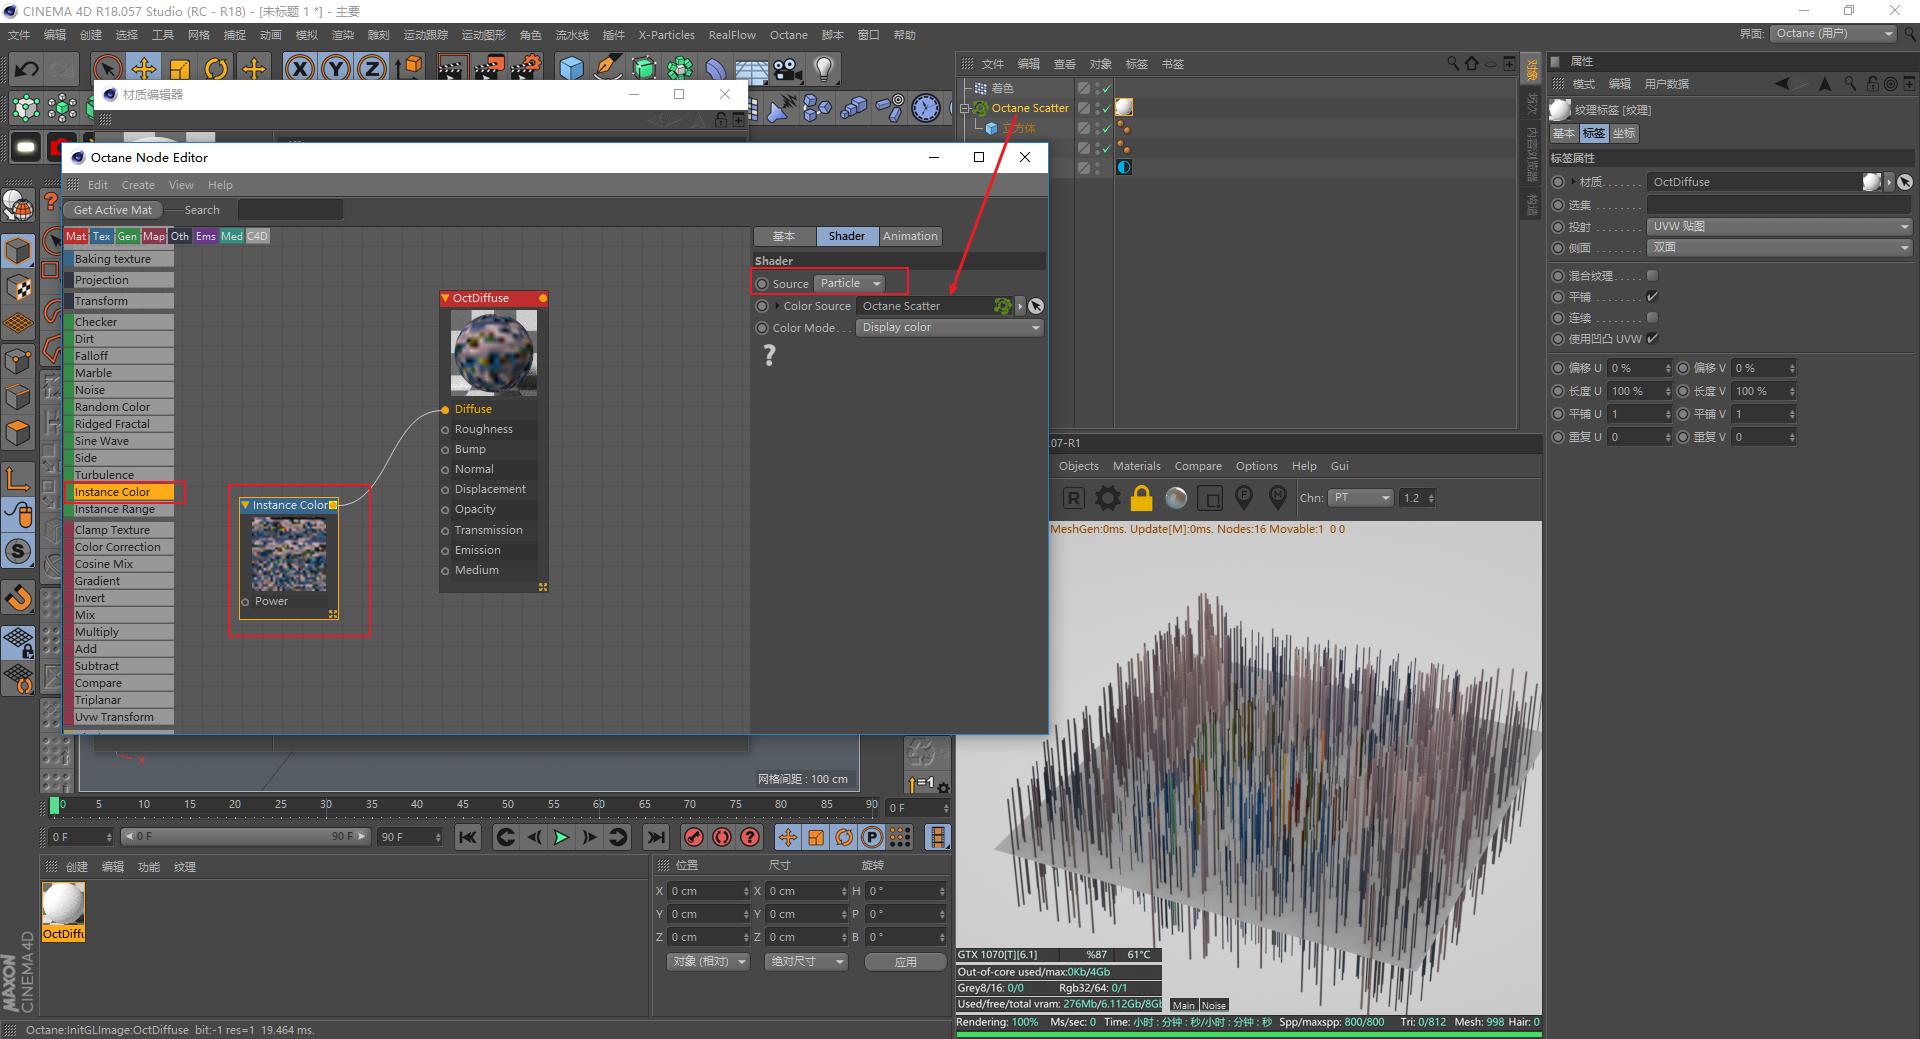Open the 投射 dropdown showing UVW 贴图
Screen dimensions: 1920x1039
(1779, 227)
